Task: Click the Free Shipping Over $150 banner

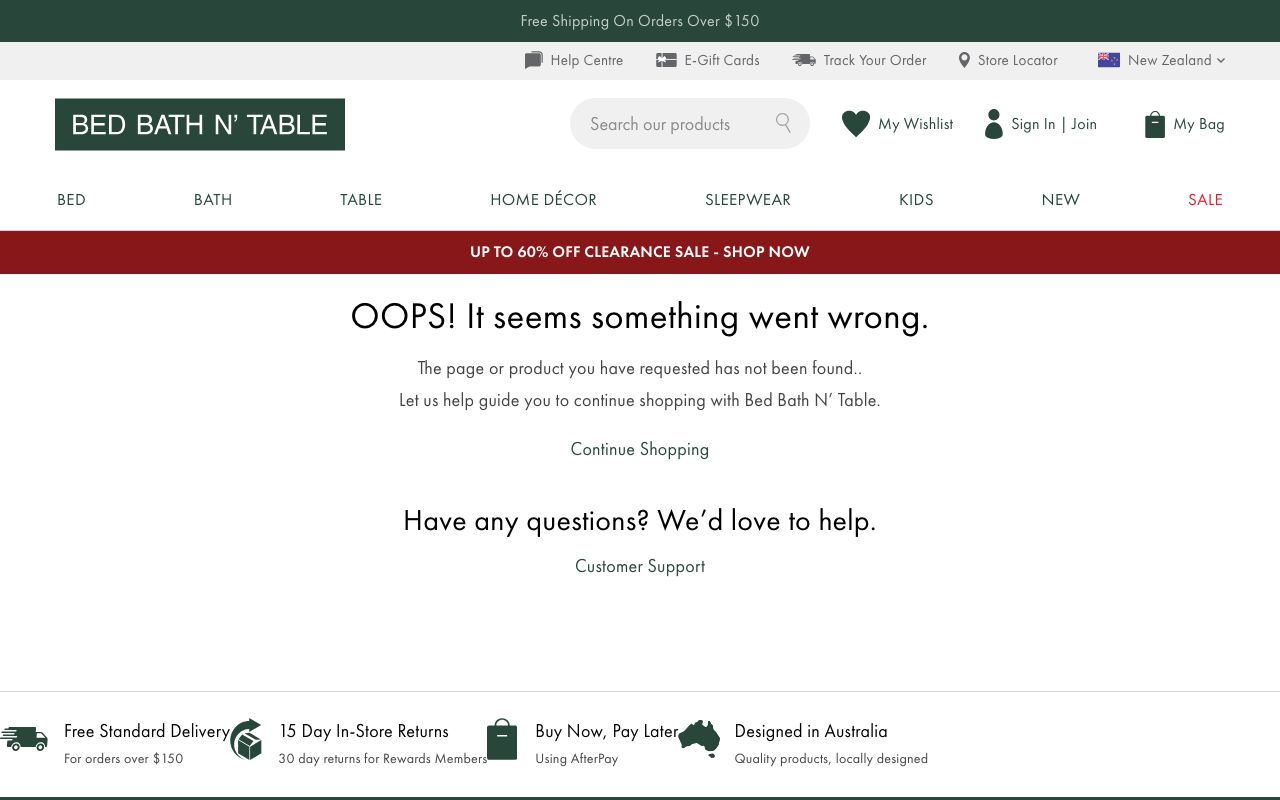Action: [640, 21]
